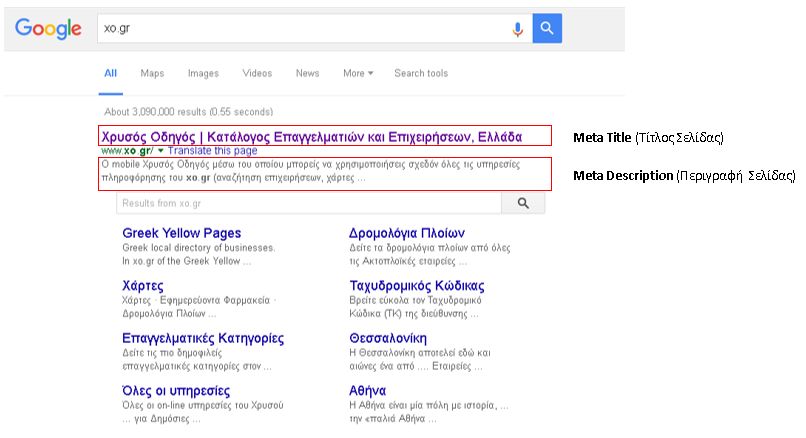Click the Δείτε τις πιο δημοφιλείς snippet
The image size is (806, 438).
coord(197,359)
